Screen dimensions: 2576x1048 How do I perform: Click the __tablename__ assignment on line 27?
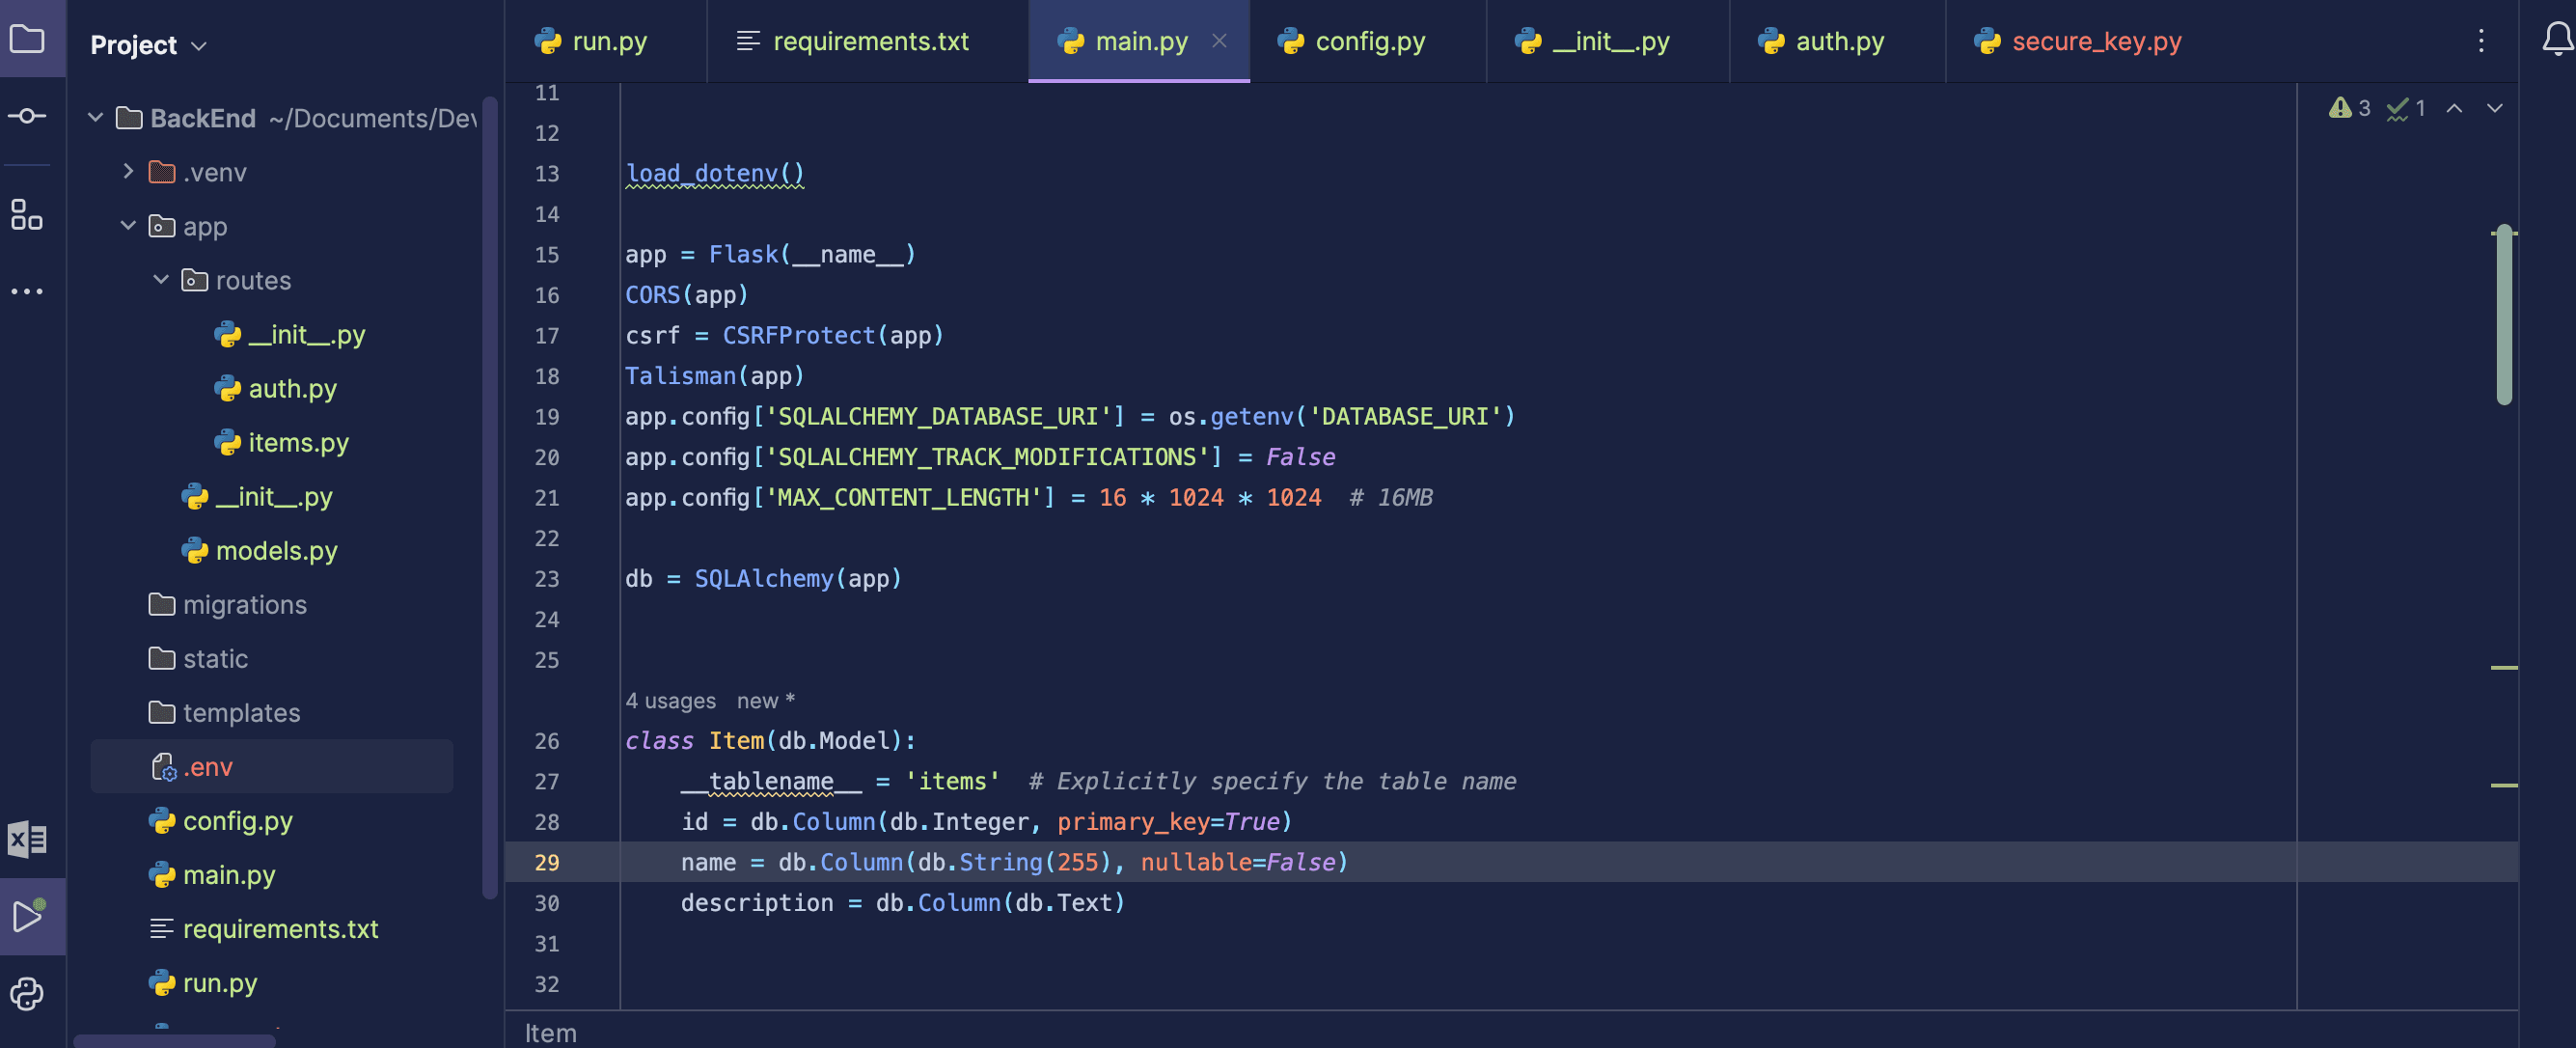coord(840,781)
